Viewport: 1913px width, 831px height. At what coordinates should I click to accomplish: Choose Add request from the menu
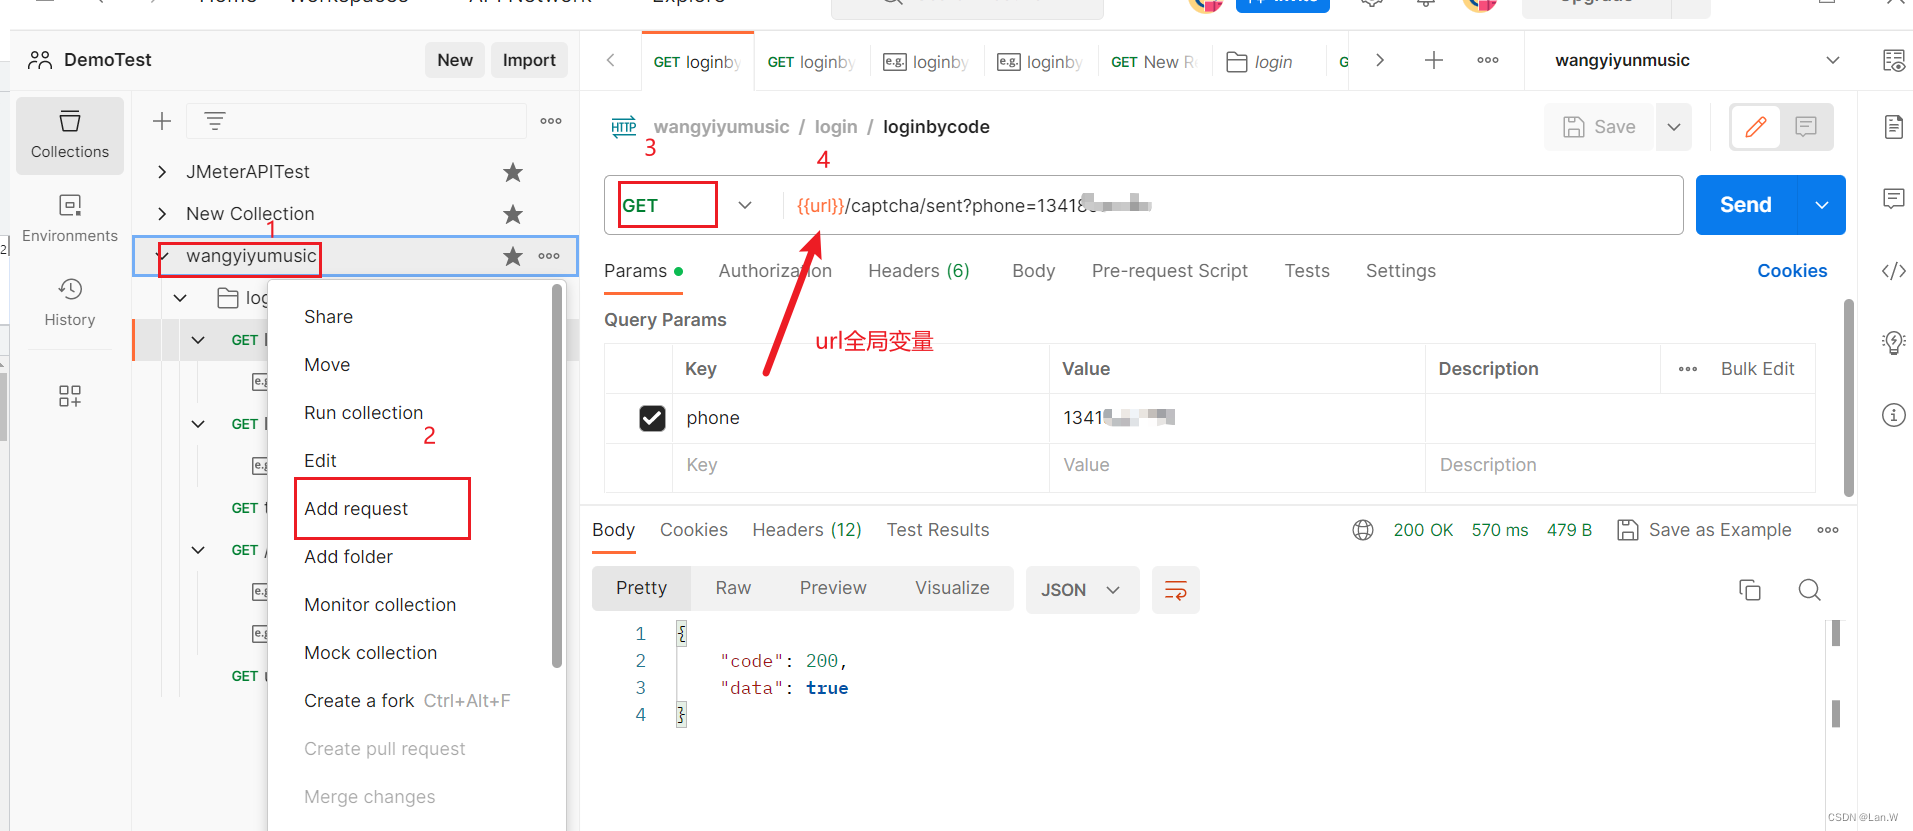(x=356, y=509)
